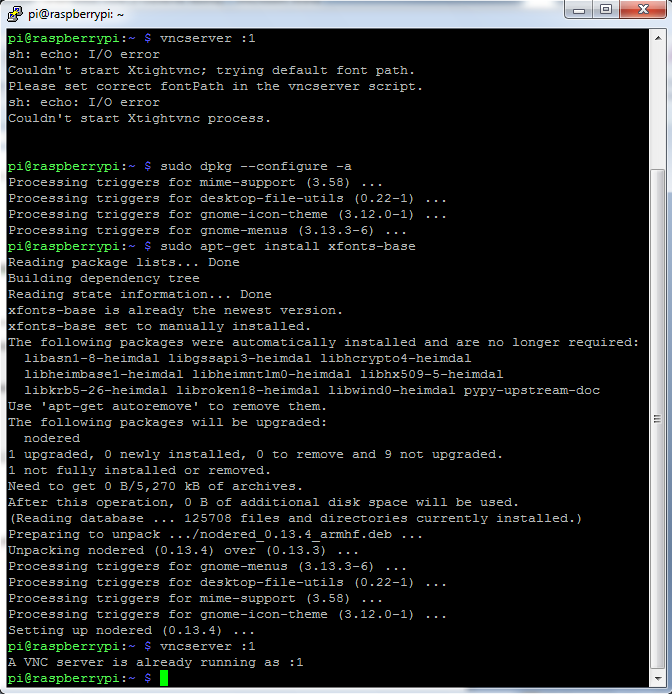Click the 'libasn1-8-heimdal' package name

[x=91, y=358]
